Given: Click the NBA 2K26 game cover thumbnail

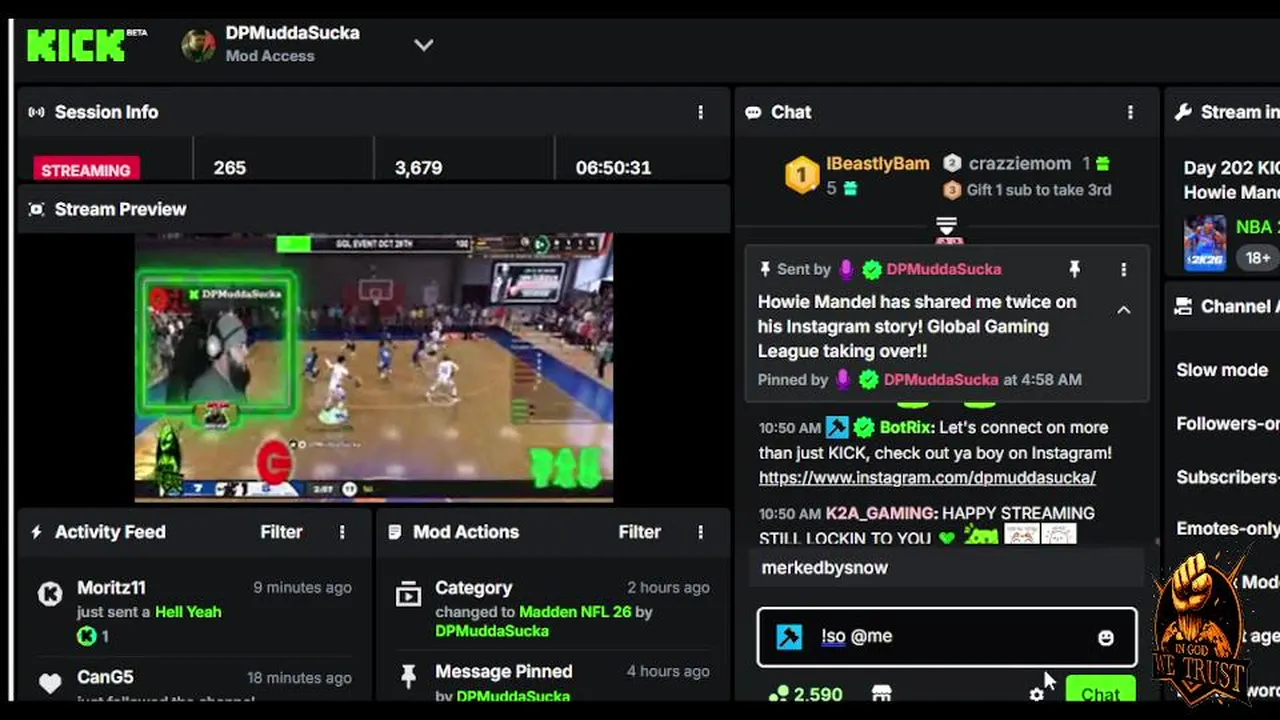Looking at the screenshot, I should pyautogui.click(x=1205, y=243).
